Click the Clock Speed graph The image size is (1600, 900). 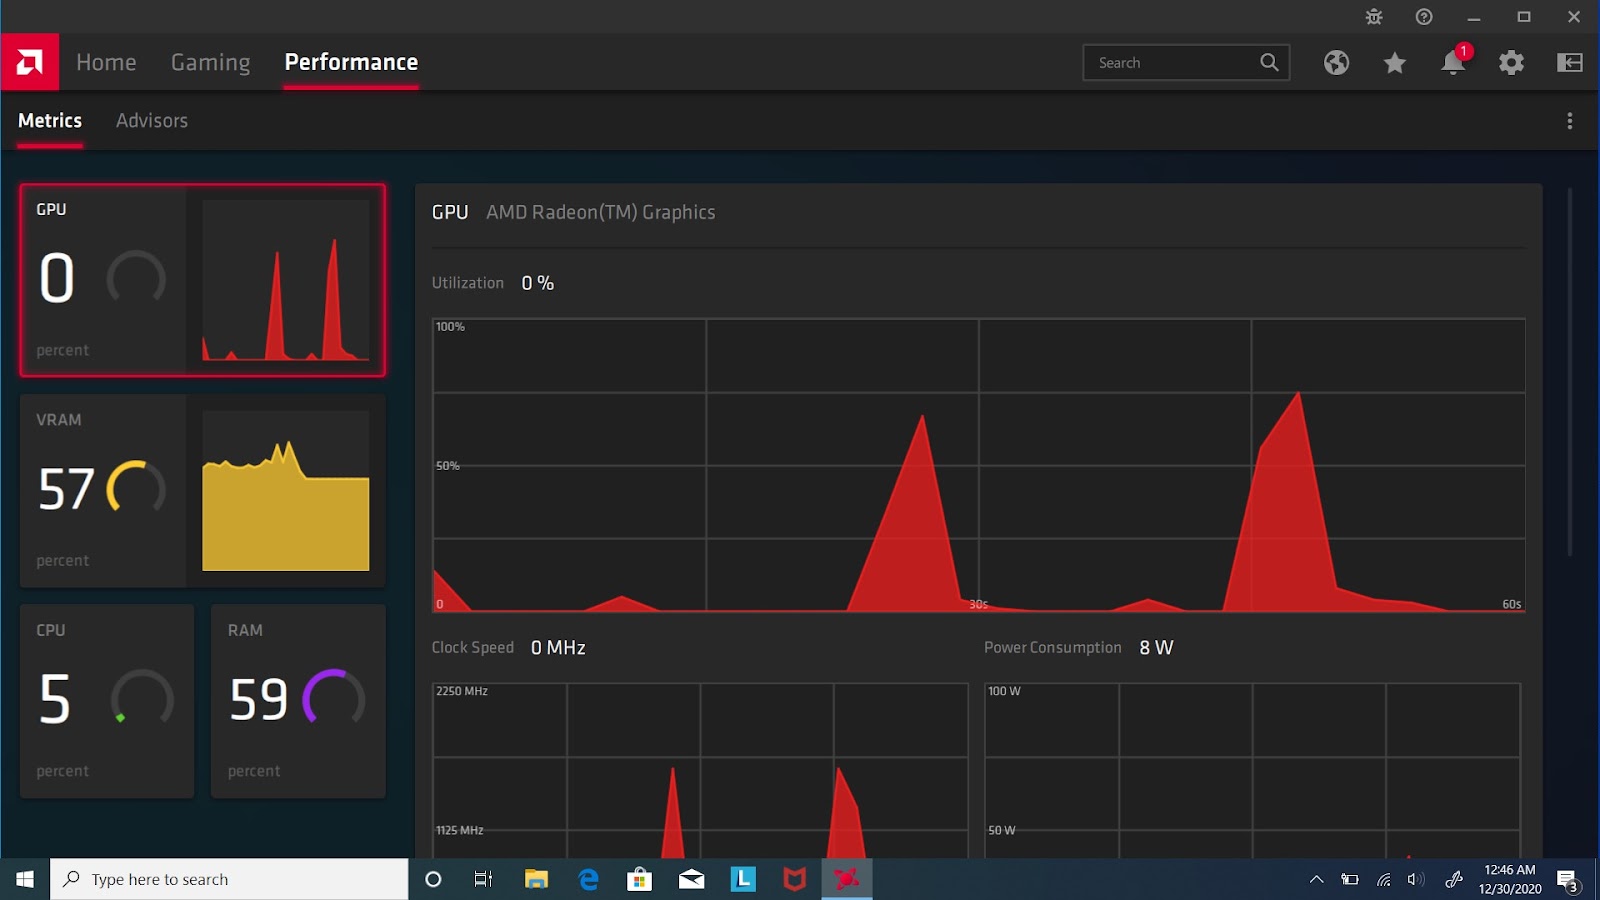[700, 770]
